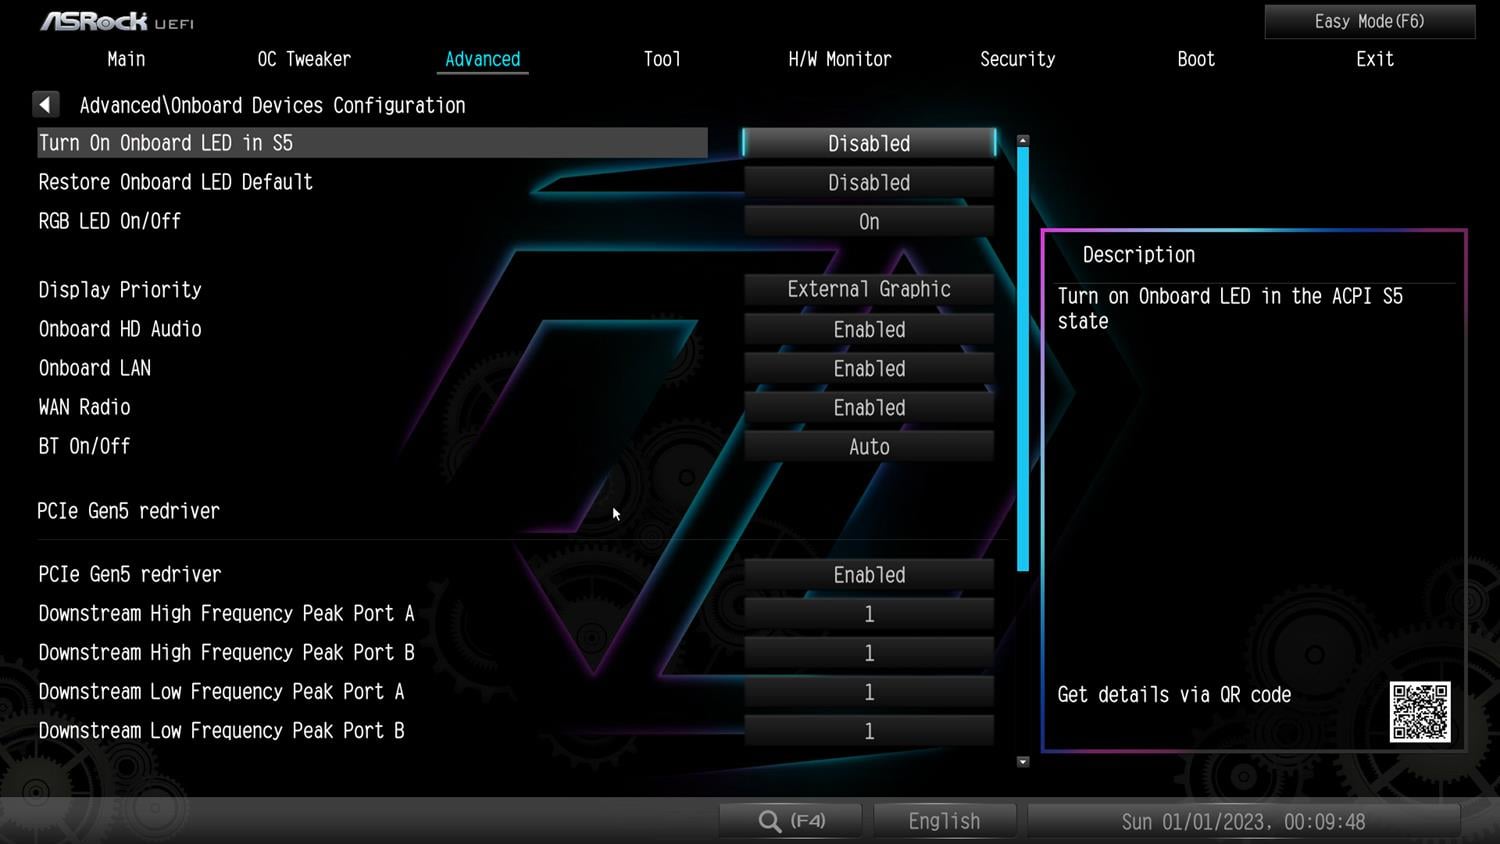Switch to the OC Tweaker tab
The height and width of the screenshot is (844, 1500).
tap(304, 59)
